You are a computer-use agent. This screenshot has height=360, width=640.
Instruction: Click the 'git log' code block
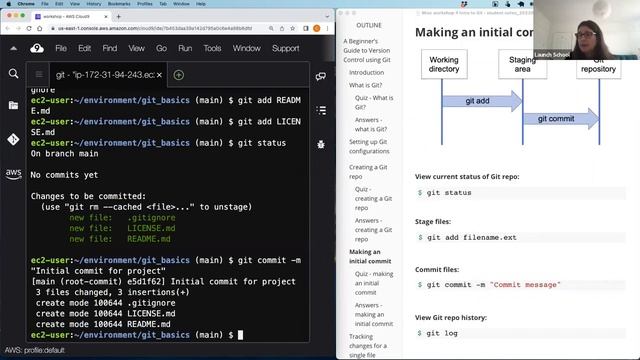(520, 333)
